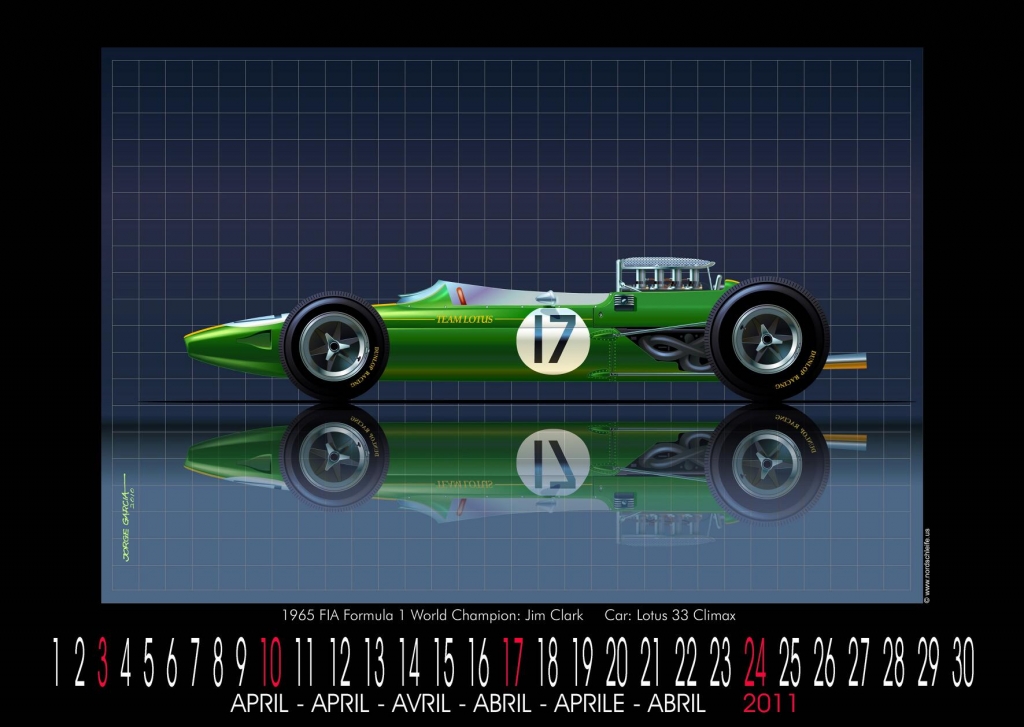The height and width of the screenshot is (727, 1024).
Task: Click the word APRILE in month row
Action: click(589, 704)
